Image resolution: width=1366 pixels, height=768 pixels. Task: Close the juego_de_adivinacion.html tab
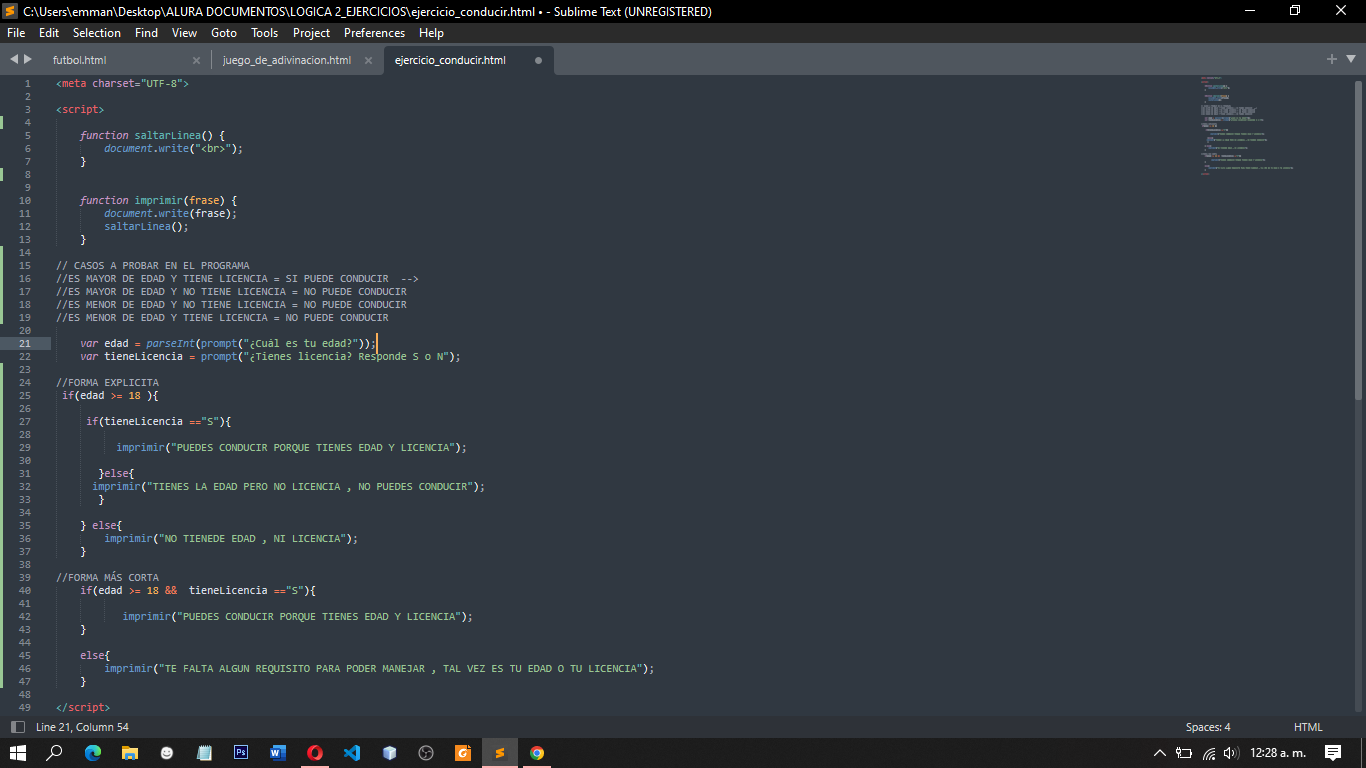click(x=368, y=60)
